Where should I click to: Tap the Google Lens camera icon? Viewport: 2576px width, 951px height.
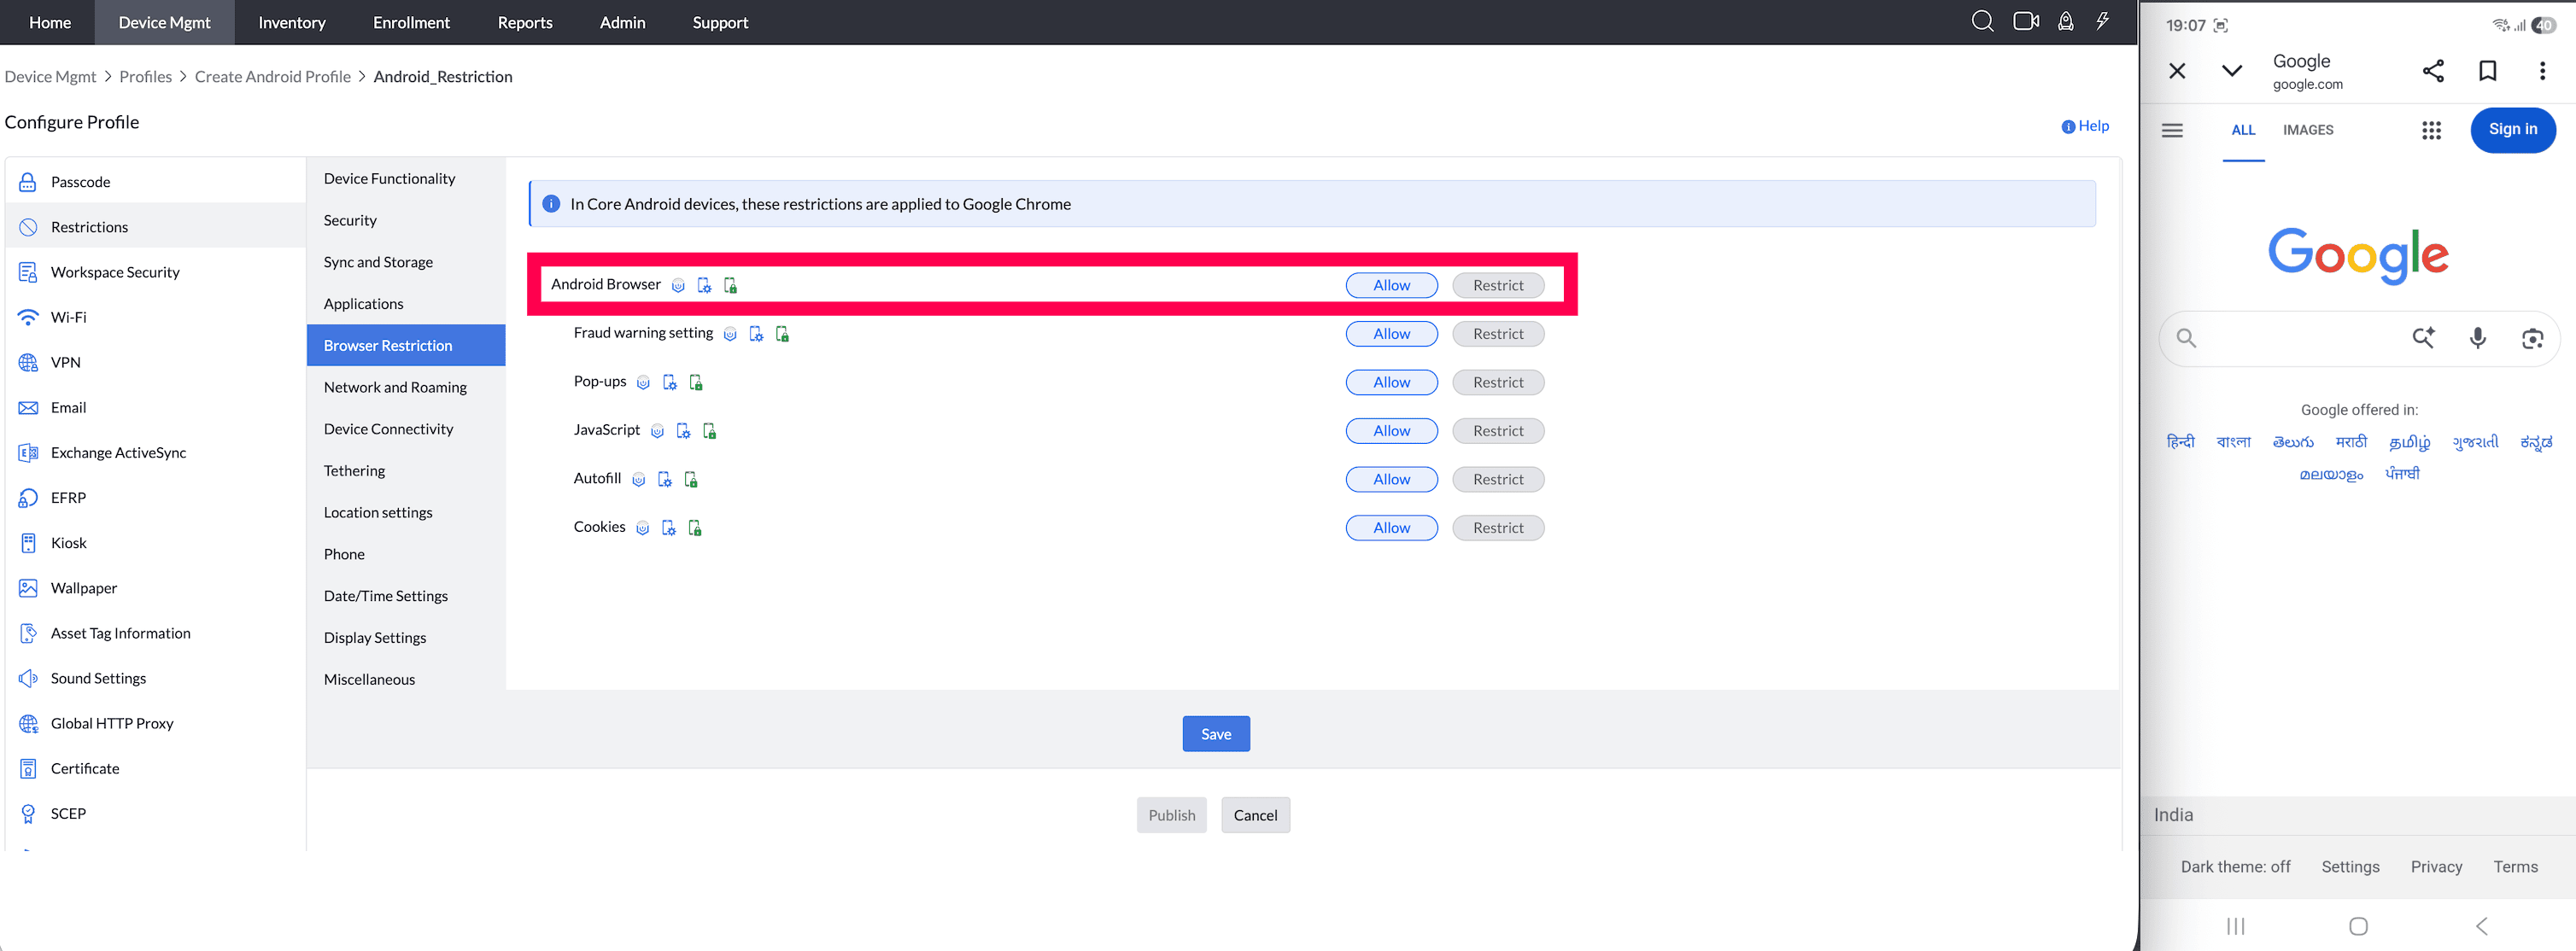[x=2532, y=339]
